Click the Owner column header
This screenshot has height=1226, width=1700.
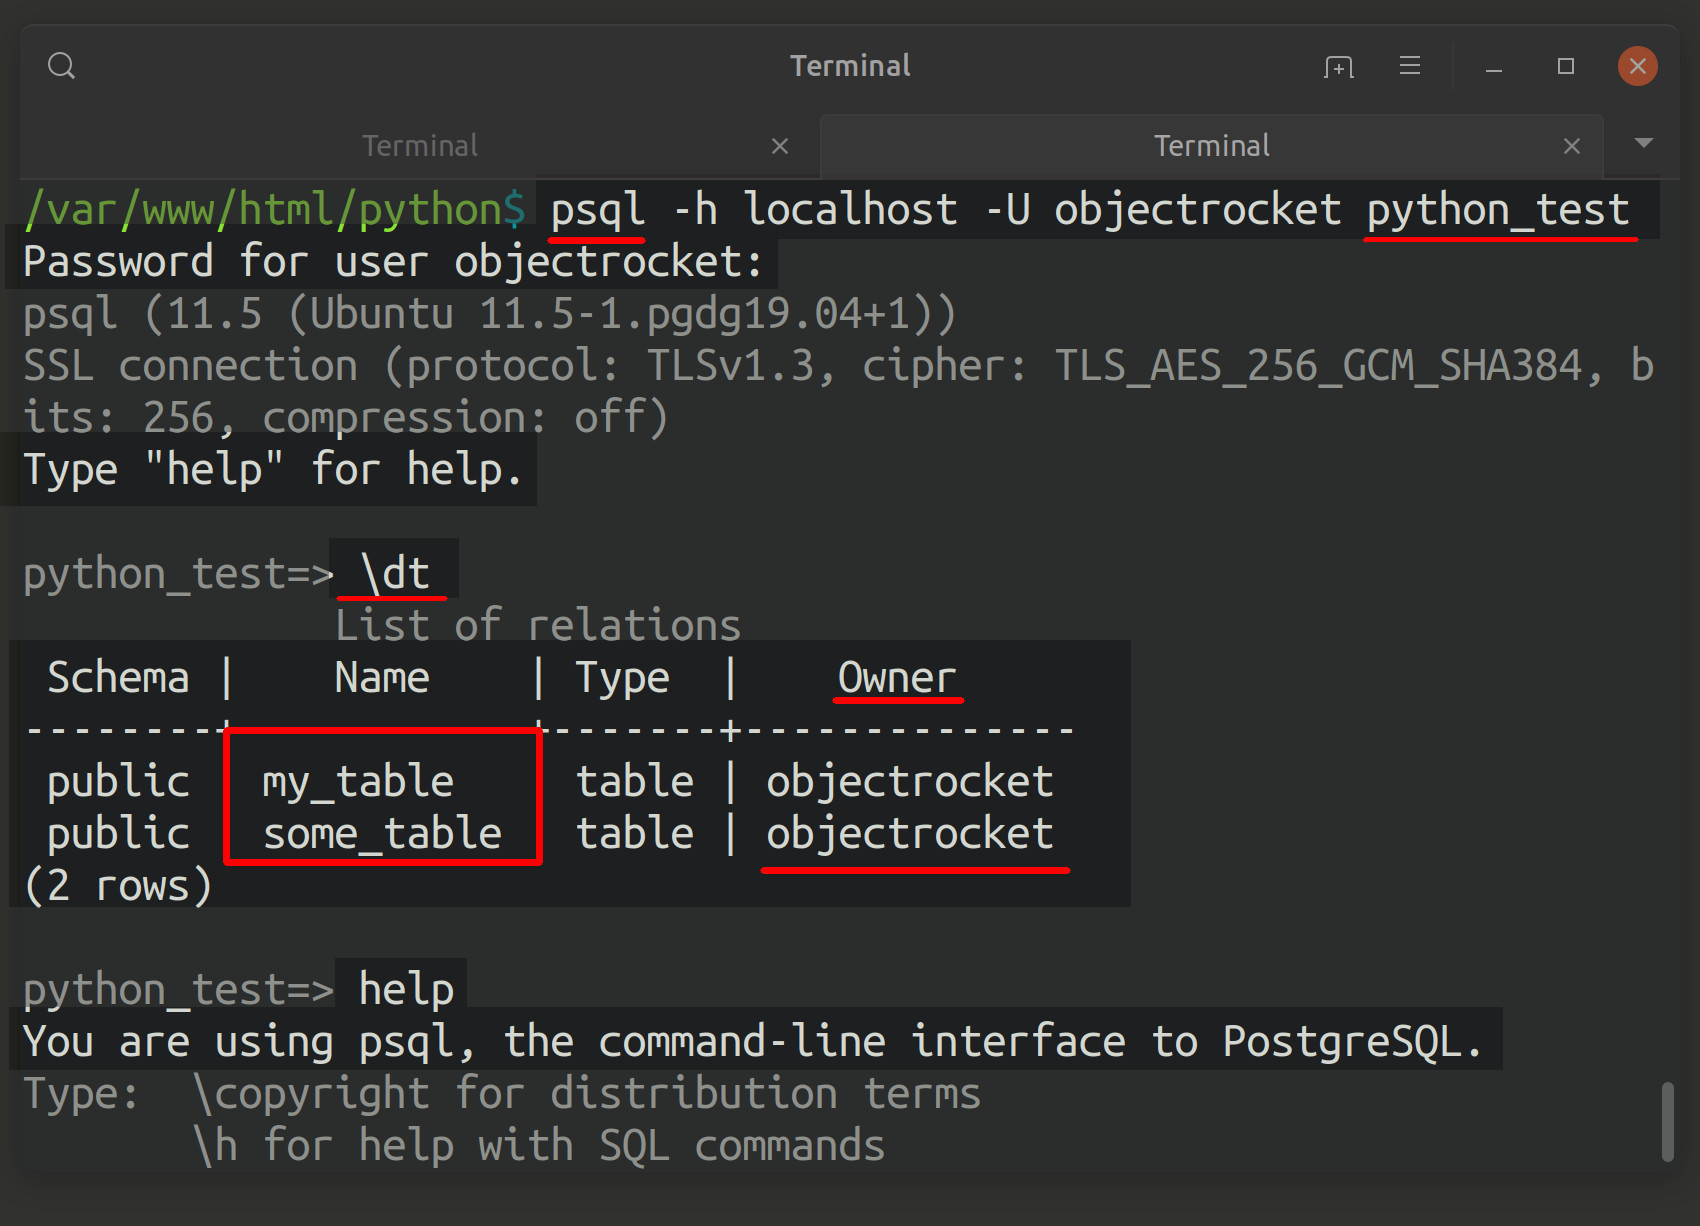click(897, 677)
